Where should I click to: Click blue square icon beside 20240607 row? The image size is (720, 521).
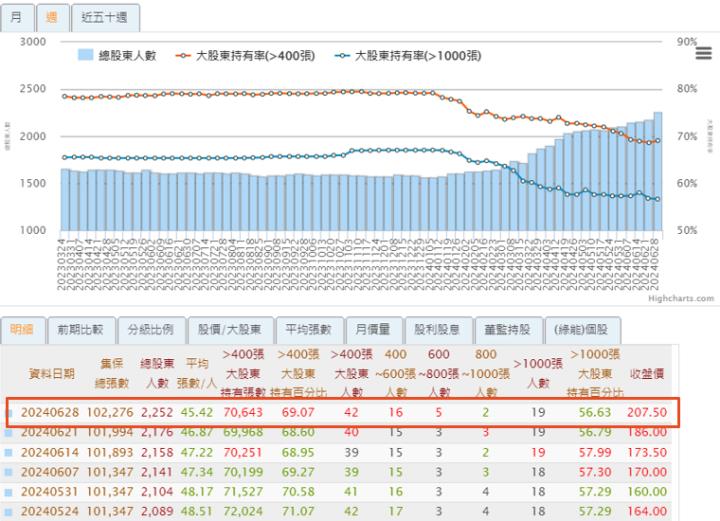(10, 471)
